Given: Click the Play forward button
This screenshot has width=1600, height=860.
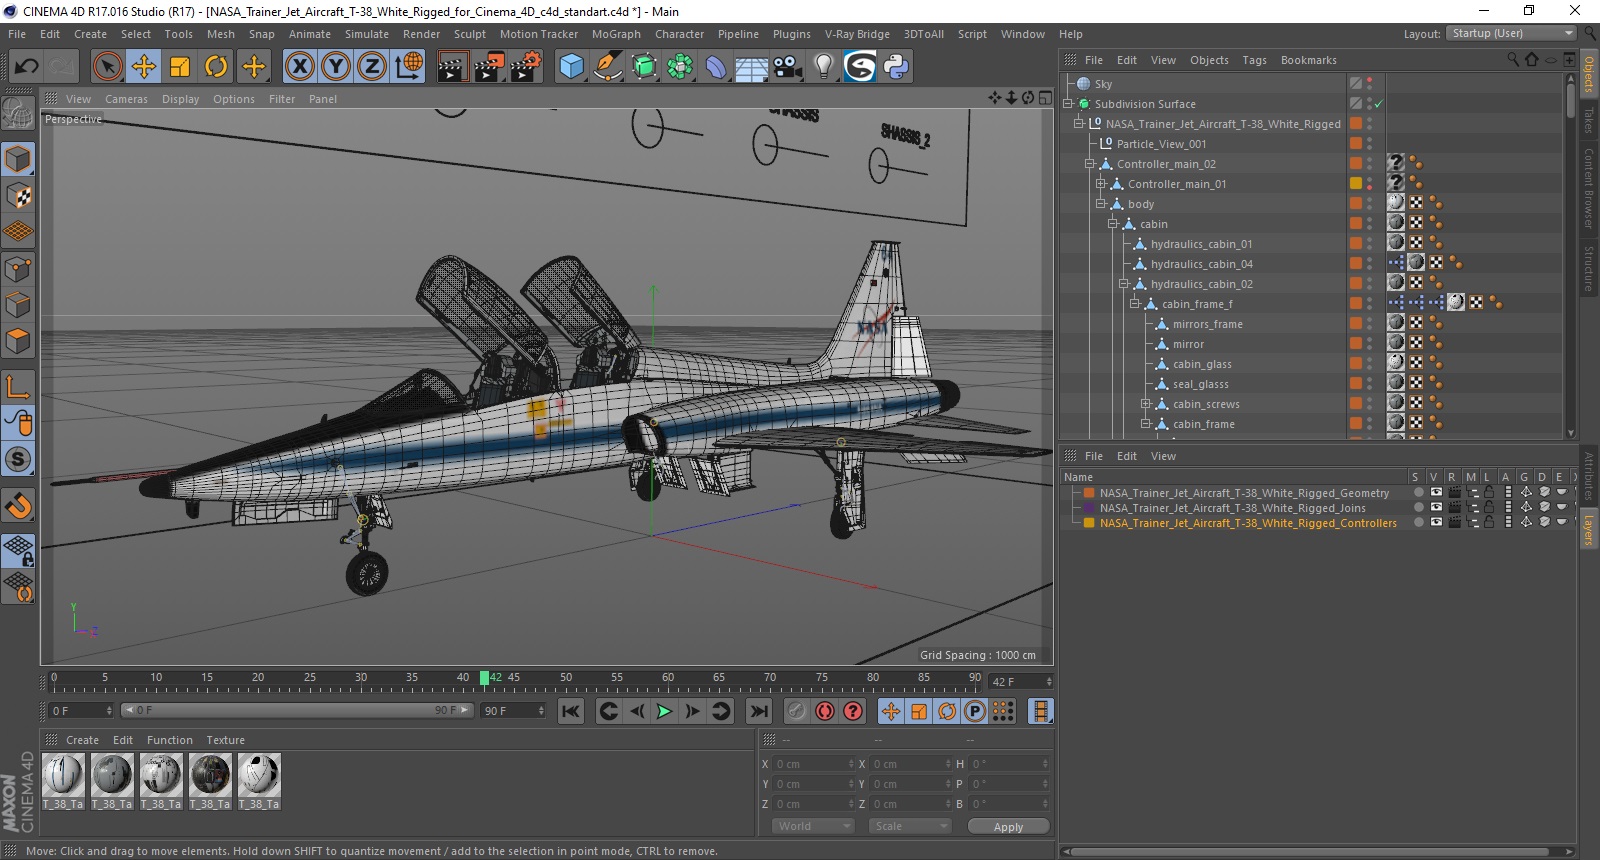Looking at the screenshot, I should pos(664,711).
